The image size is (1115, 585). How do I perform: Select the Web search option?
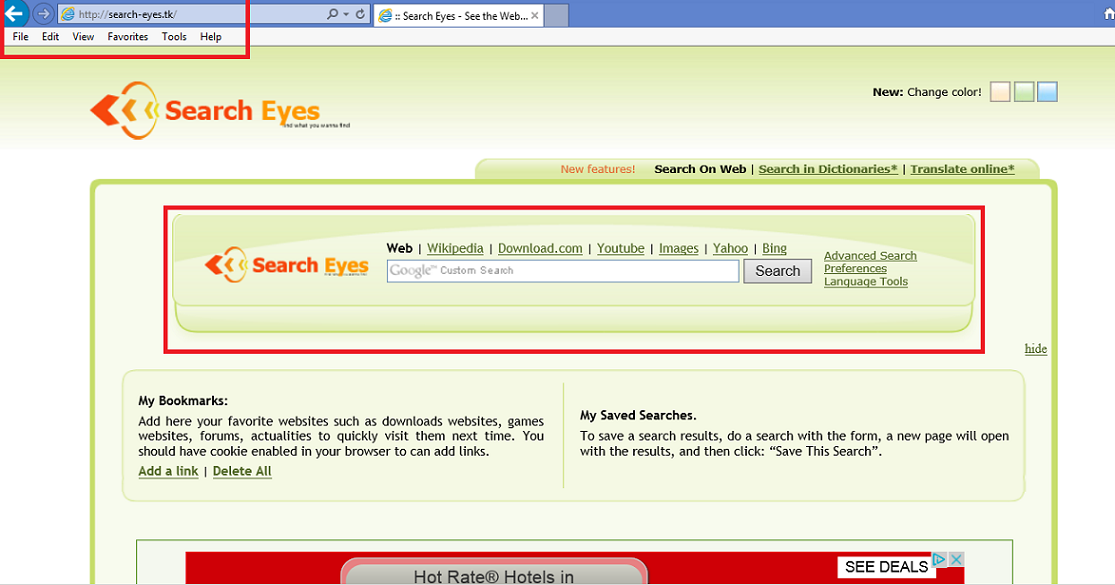tap(400, 248)
